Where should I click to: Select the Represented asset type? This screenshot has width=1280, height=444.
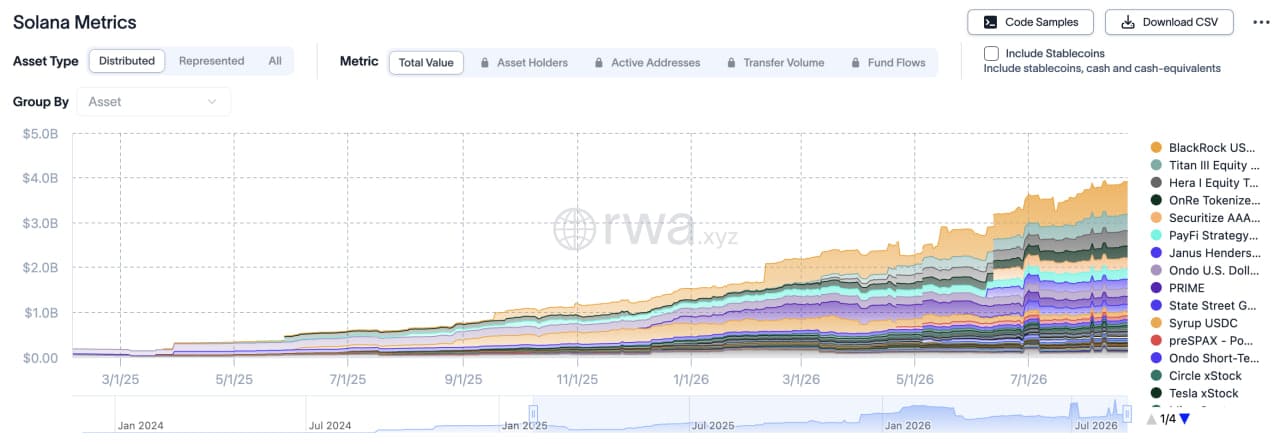[x=211, y=61]
